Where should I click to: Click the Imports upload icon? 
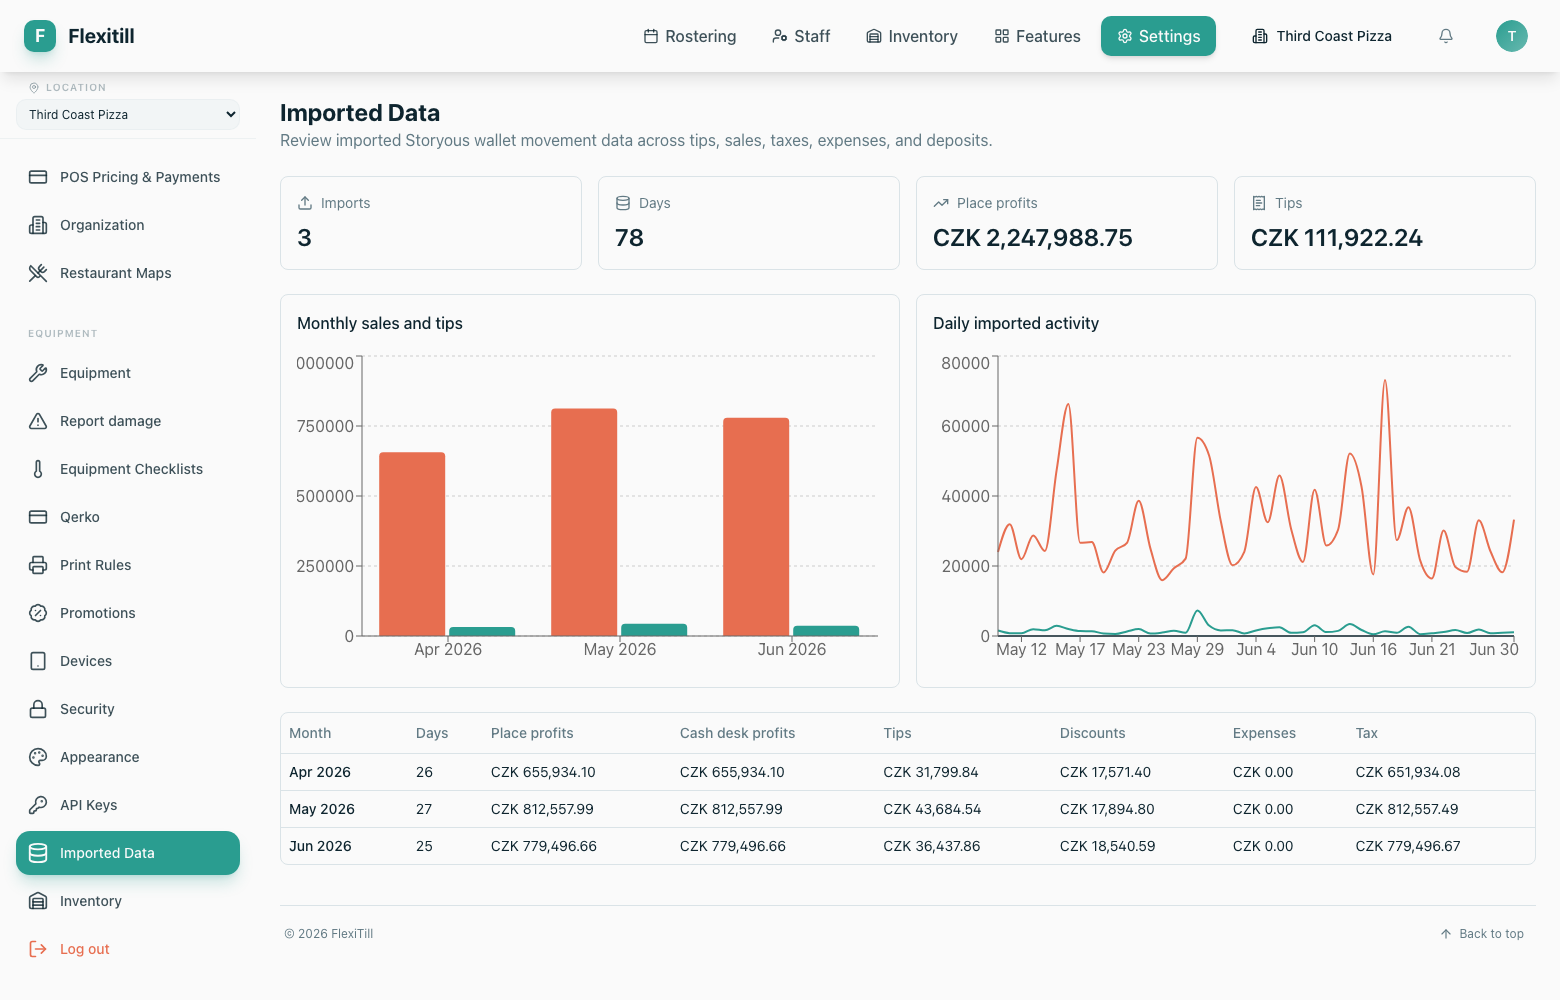(x=305, y=203)
